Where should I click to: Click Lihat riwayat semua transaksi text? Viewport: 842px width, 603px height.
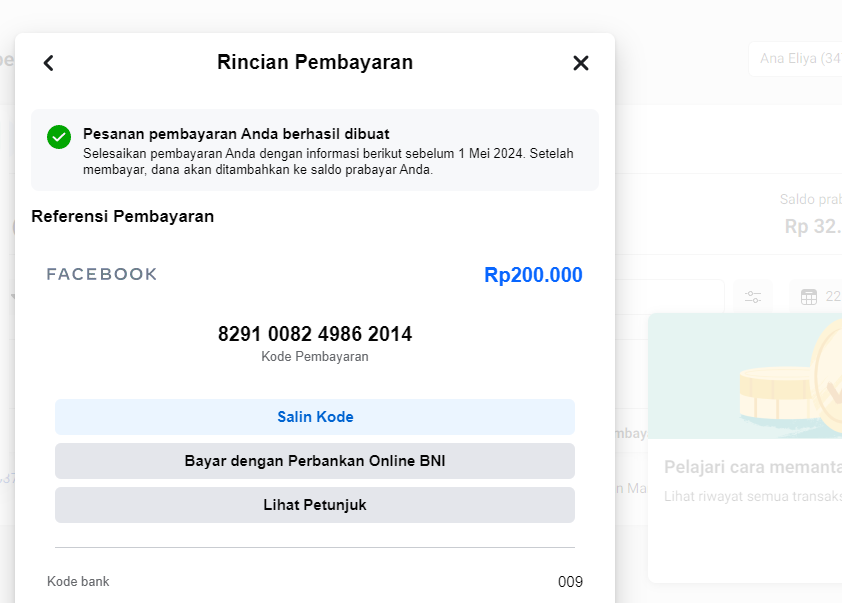(752, 496)
